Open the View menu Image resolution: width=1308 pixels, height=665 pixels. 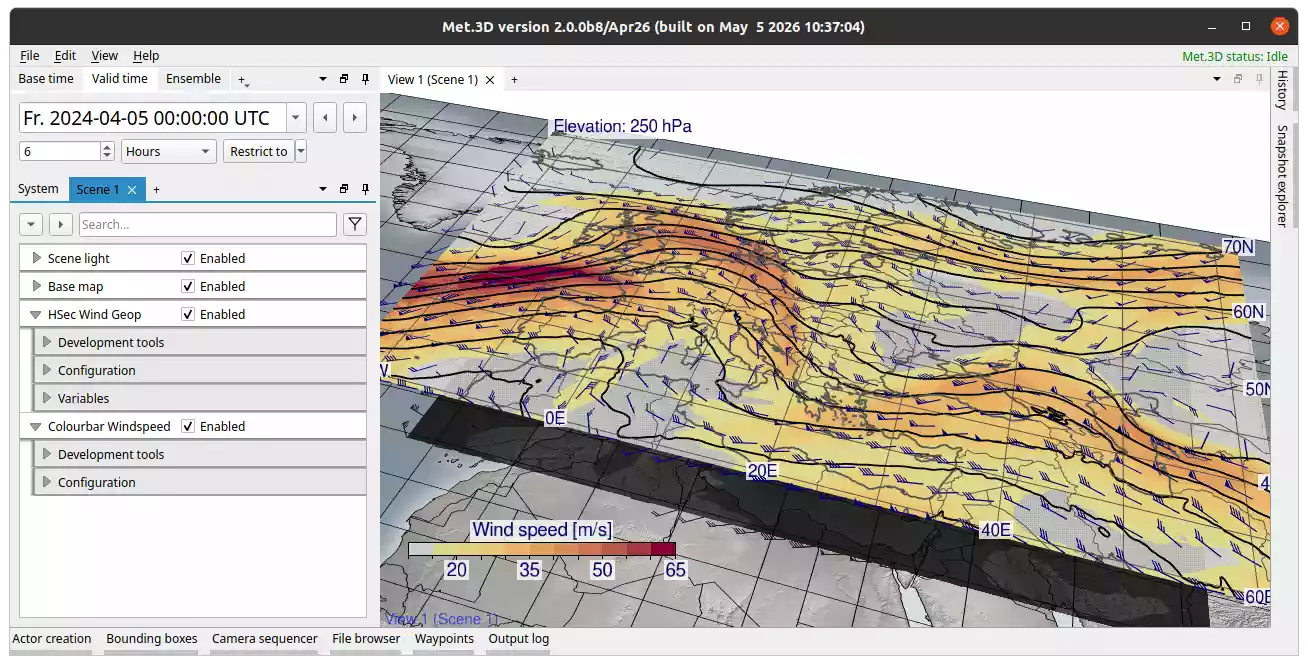pyautogui.click(x=104, y=56)
